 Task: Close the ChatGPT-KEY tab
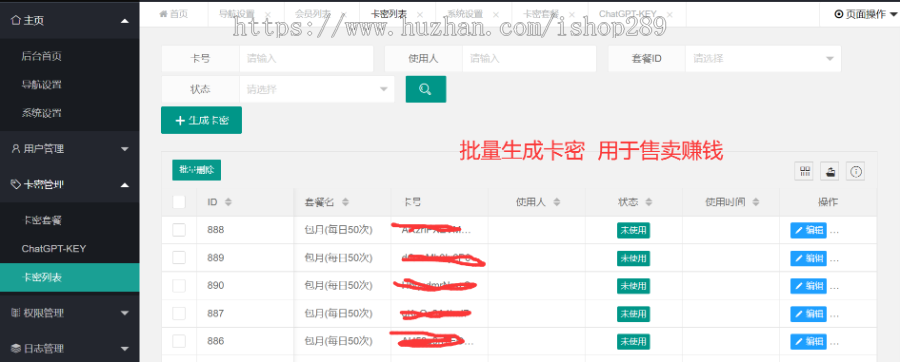pos(669,15)
